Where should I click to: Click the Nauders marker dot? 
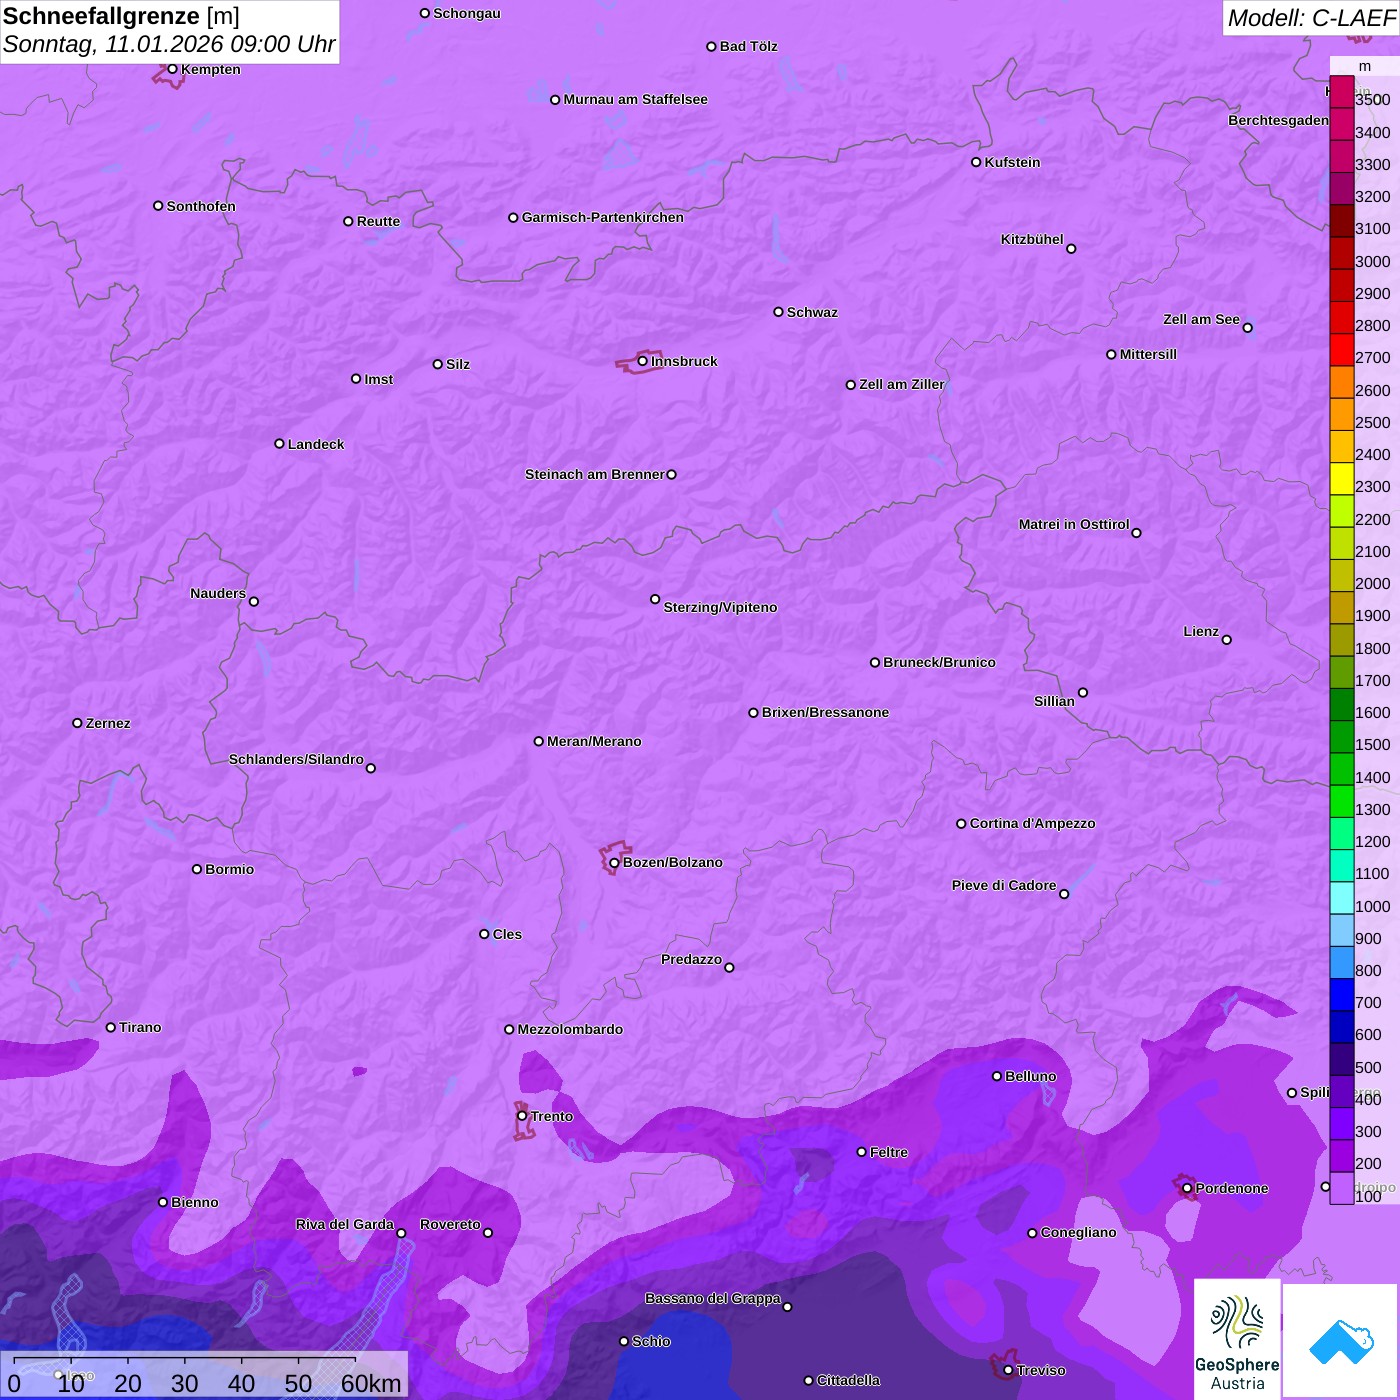coord(254,602)
